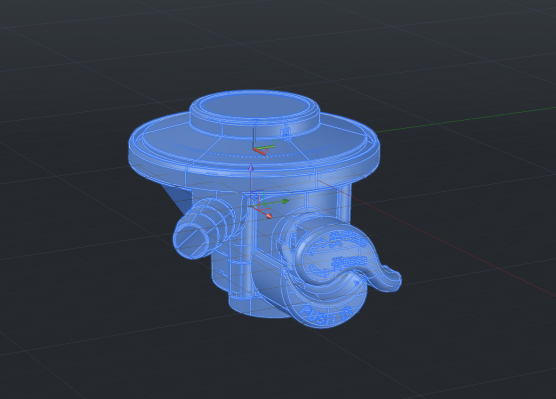Click the red X-axis arrow of the move gizmo
This screenshot has height=399, width=556.
269,216
